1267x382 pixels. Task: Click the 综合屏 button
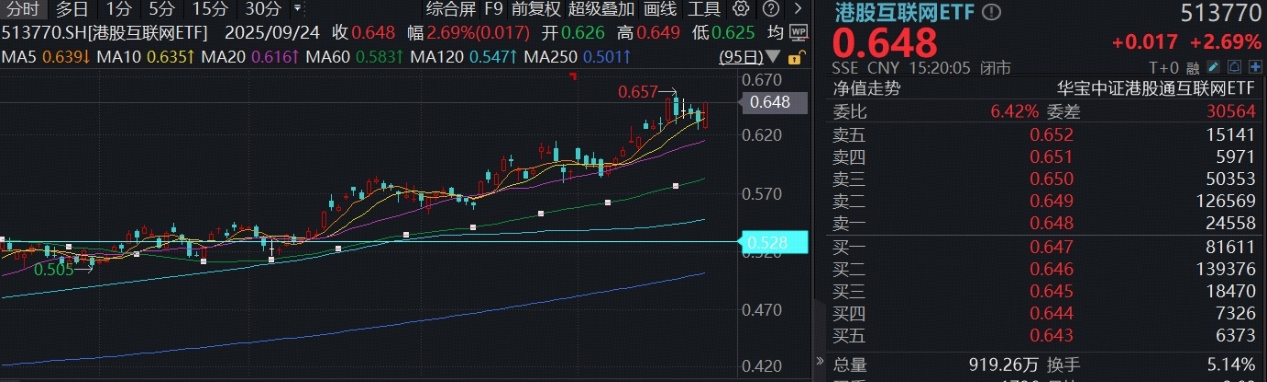450,9
